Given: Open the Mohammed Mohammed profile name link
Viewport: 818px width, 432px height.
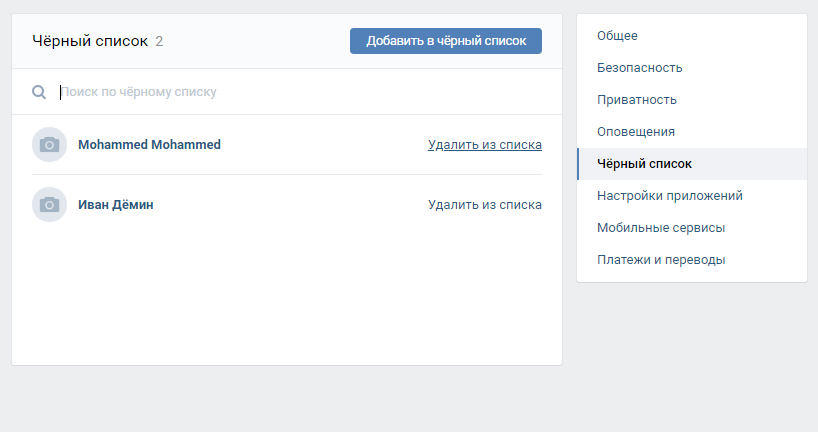Looking at the screenshot, I should (x=149, y=145).
